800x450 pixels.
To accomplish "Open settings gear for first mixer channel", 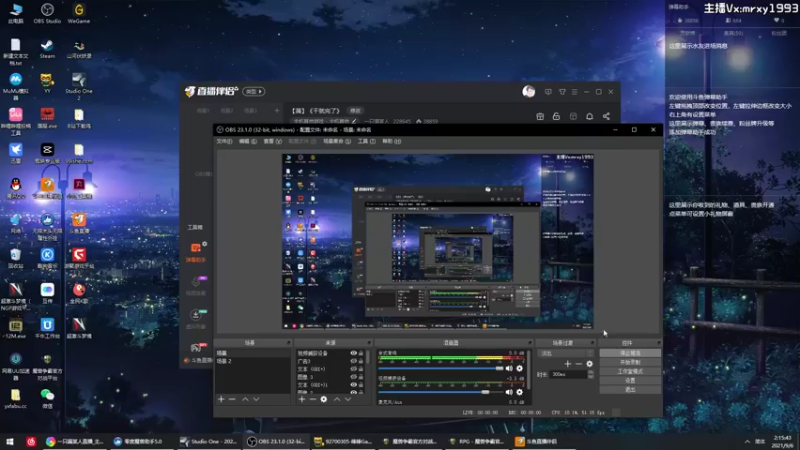I will [x=519, y=368].
